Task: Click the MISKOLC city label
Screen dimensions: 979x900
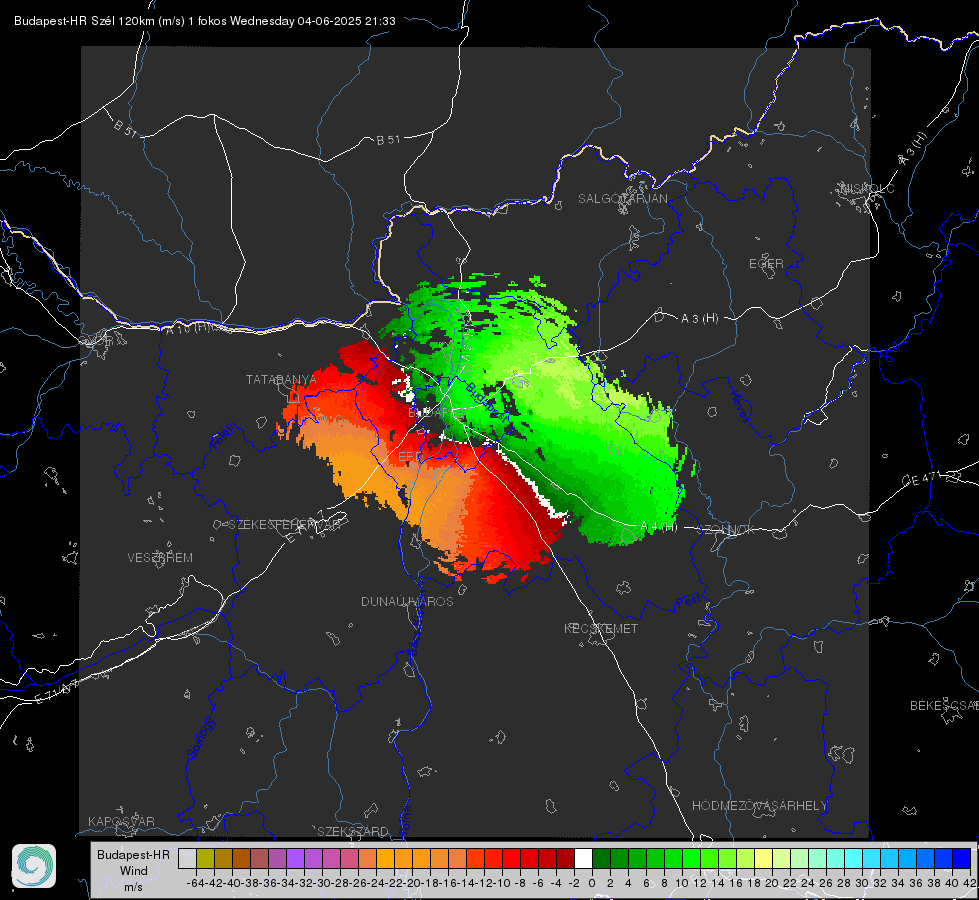Action: click(x=867, y=188)
